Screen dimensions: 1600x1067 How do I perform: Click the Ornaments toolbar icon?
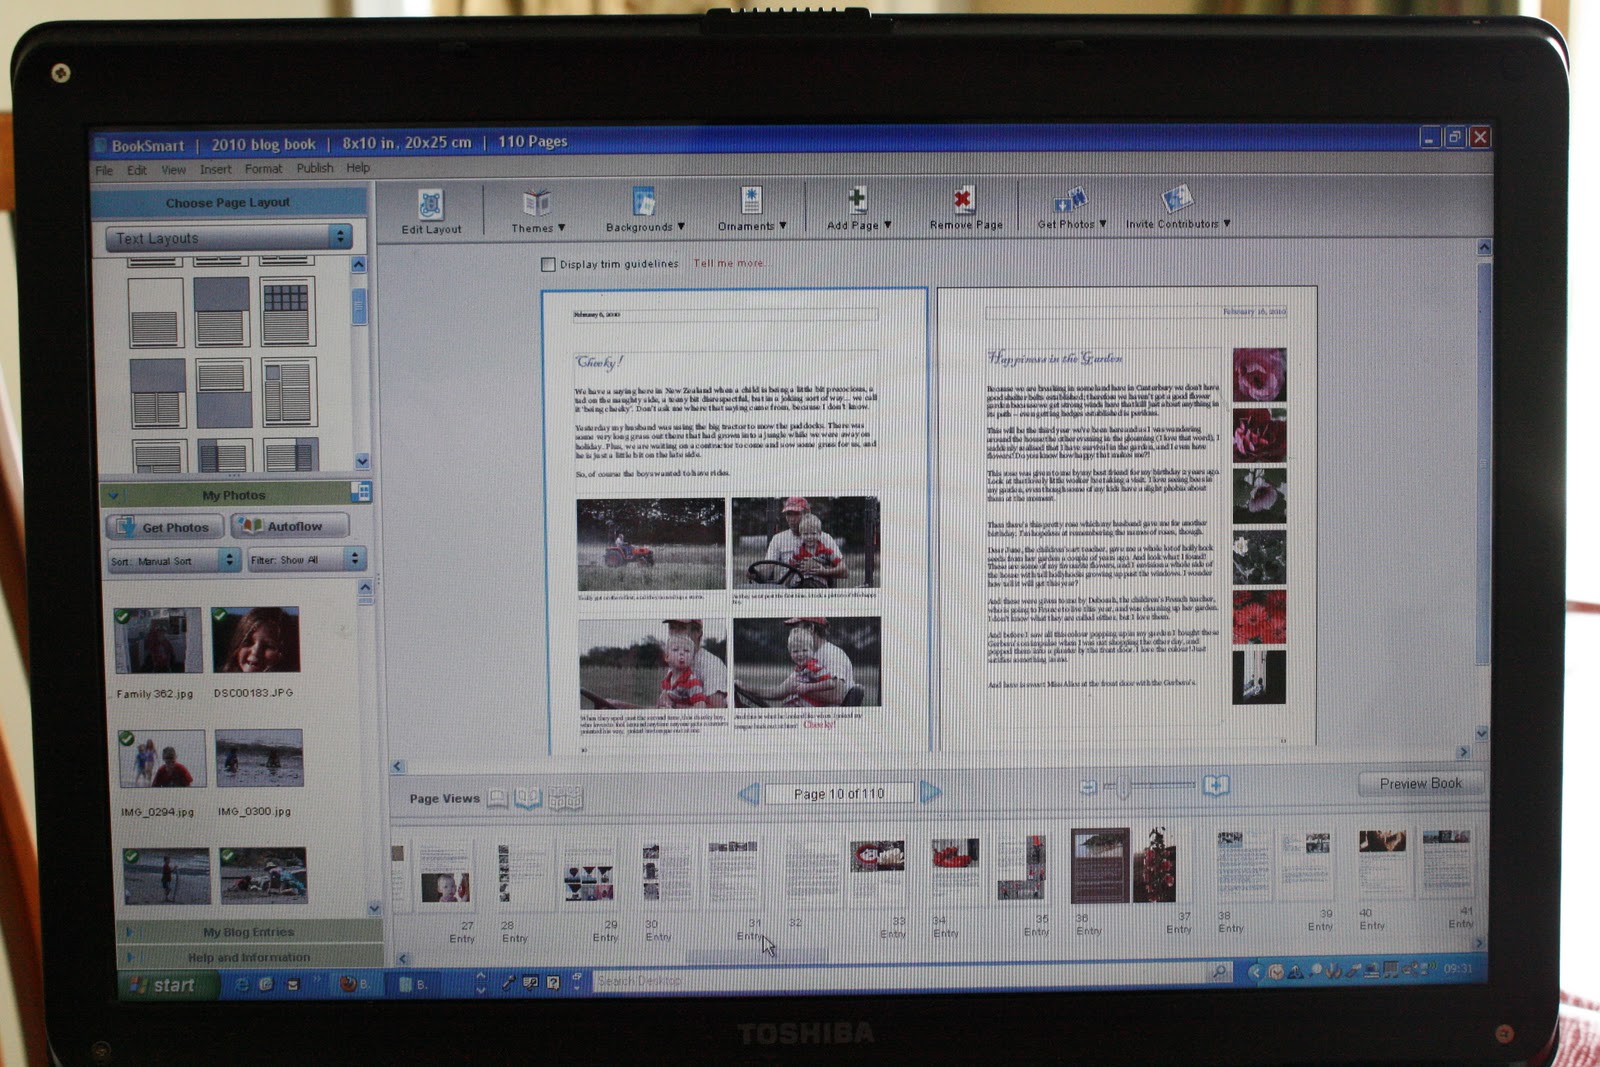(x=751, y=201)
